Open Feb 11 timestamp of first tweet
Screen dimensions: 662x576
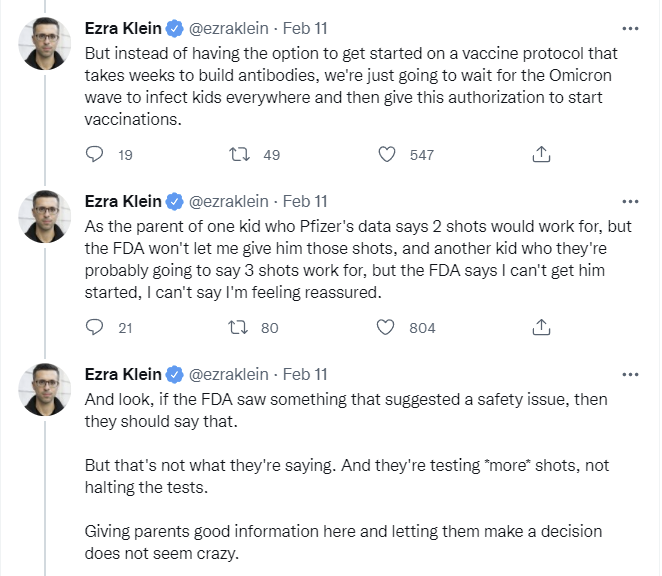[x=305, y=29]
